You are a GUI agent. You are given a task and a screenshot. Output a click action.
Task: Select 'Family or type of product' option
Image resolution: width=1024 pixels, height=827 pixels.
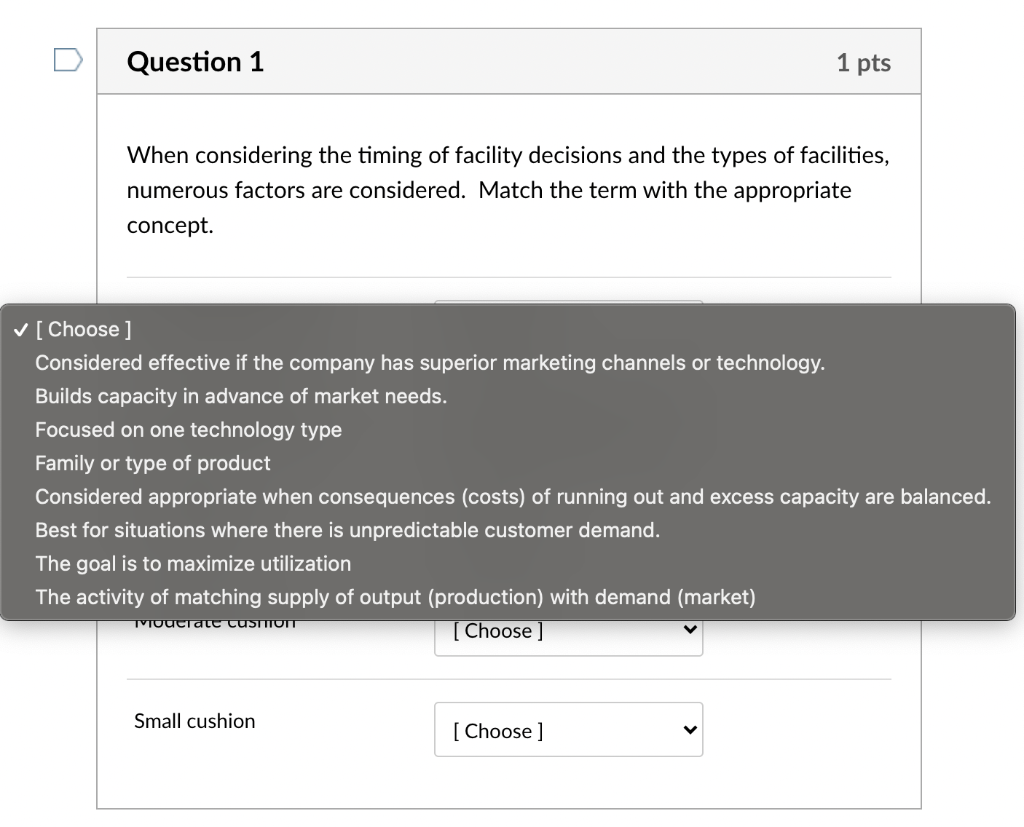[x=153, y=463]
